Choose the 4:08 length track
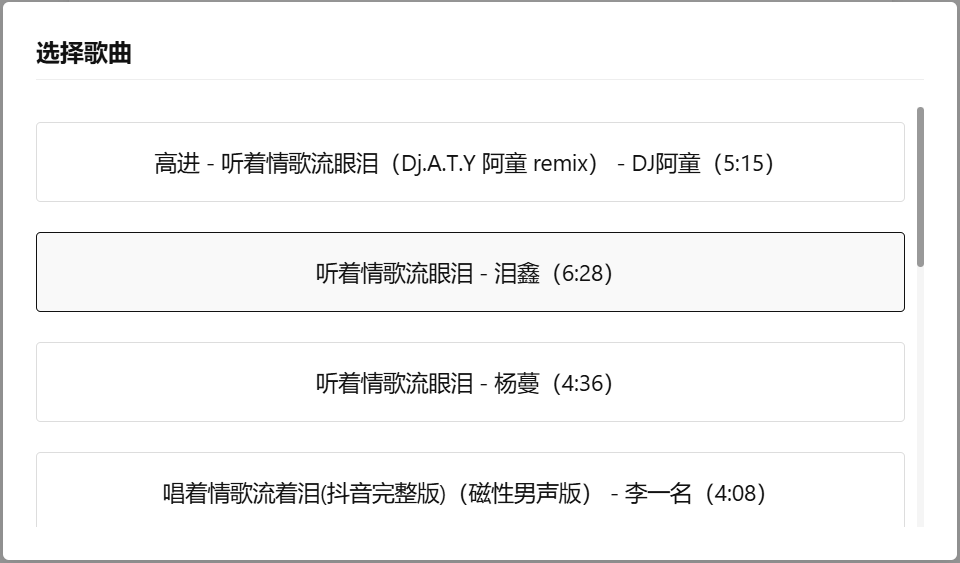The height and width of the screenshot is (563, 960). (x=470, y=492)
